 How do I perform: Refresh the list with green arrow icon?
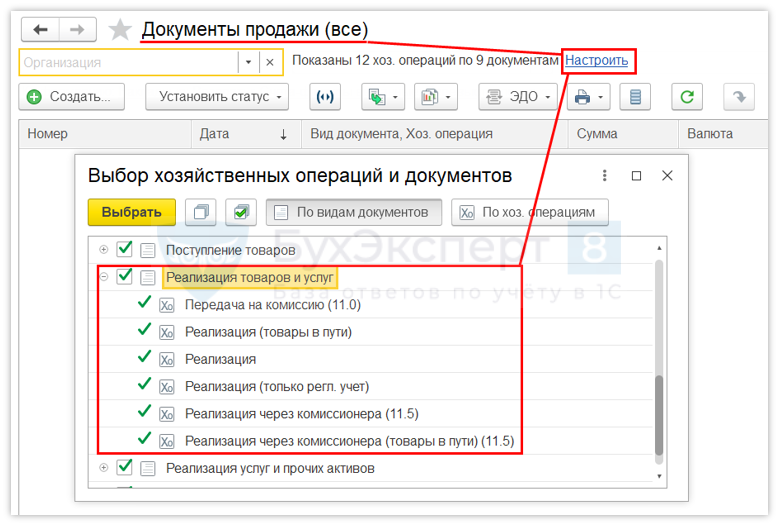pyautogui.click(x=687, y=96)
